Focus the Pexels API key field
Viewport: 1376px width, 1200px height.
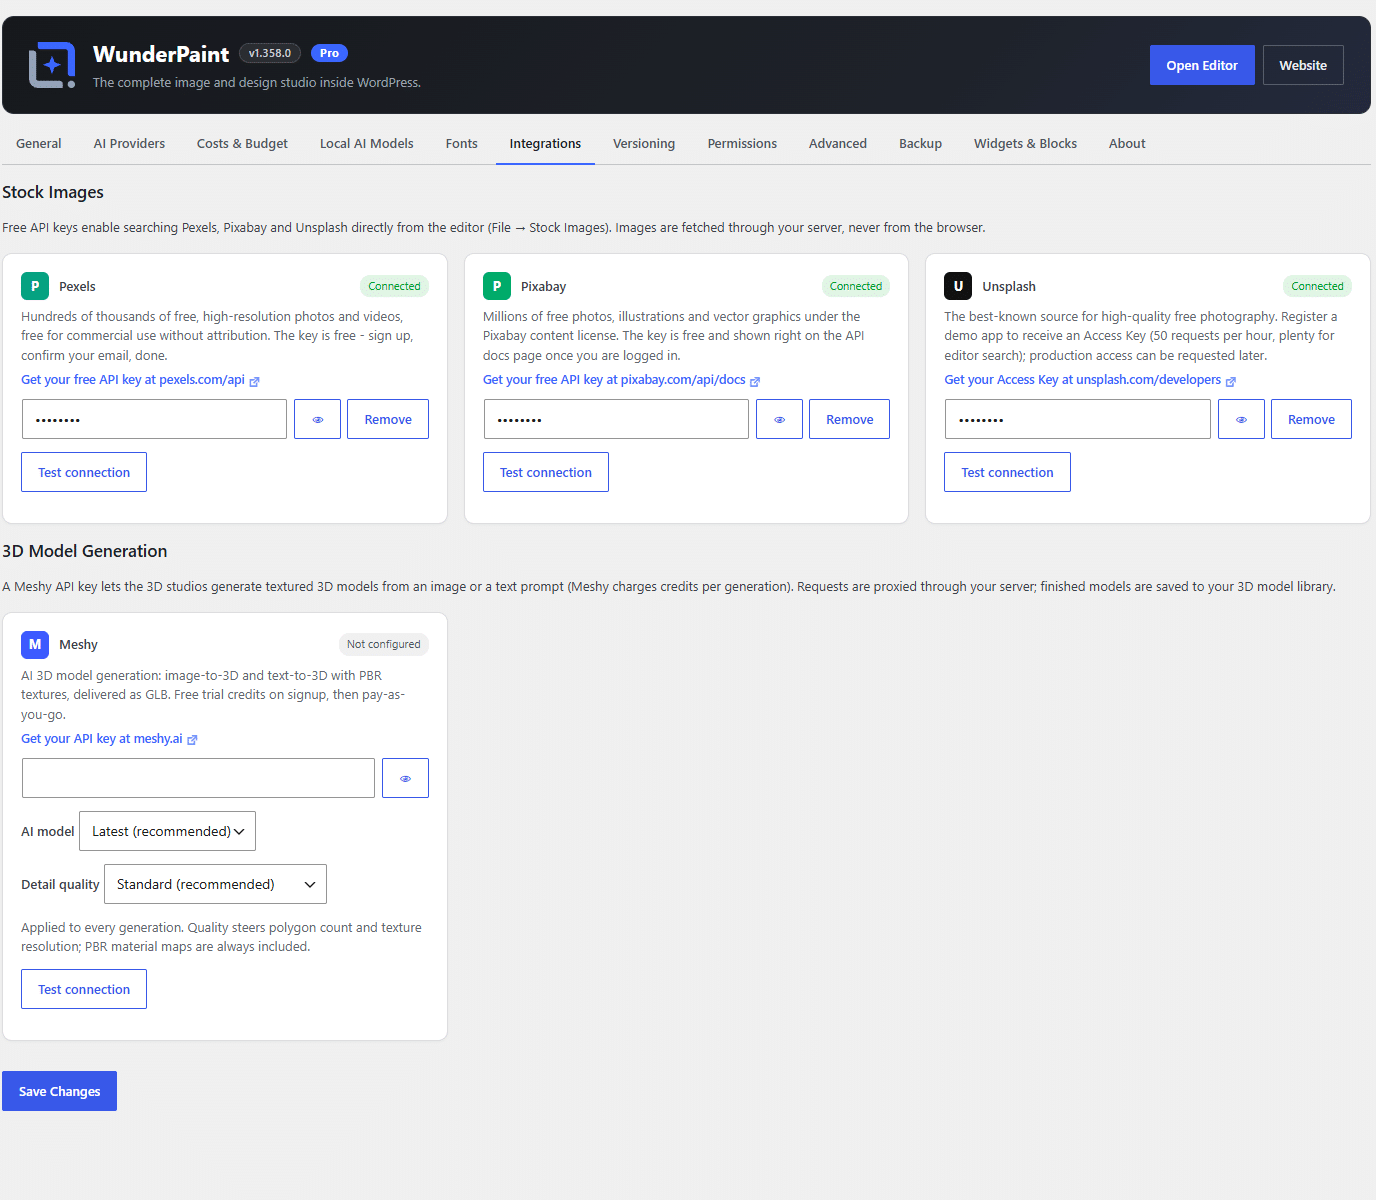pyautogui.click(x=154, y=419)
